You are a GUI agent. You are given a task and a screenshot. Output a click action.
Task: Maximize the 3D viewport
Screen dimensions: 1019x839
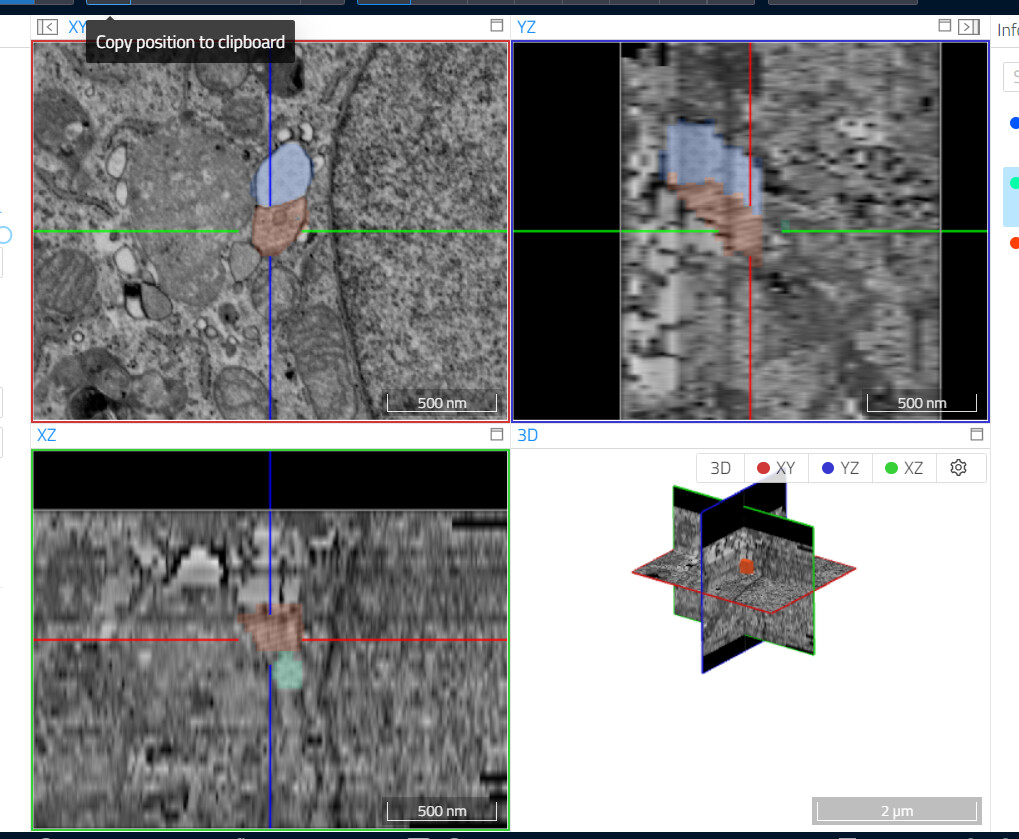click(x=975, y=434)
